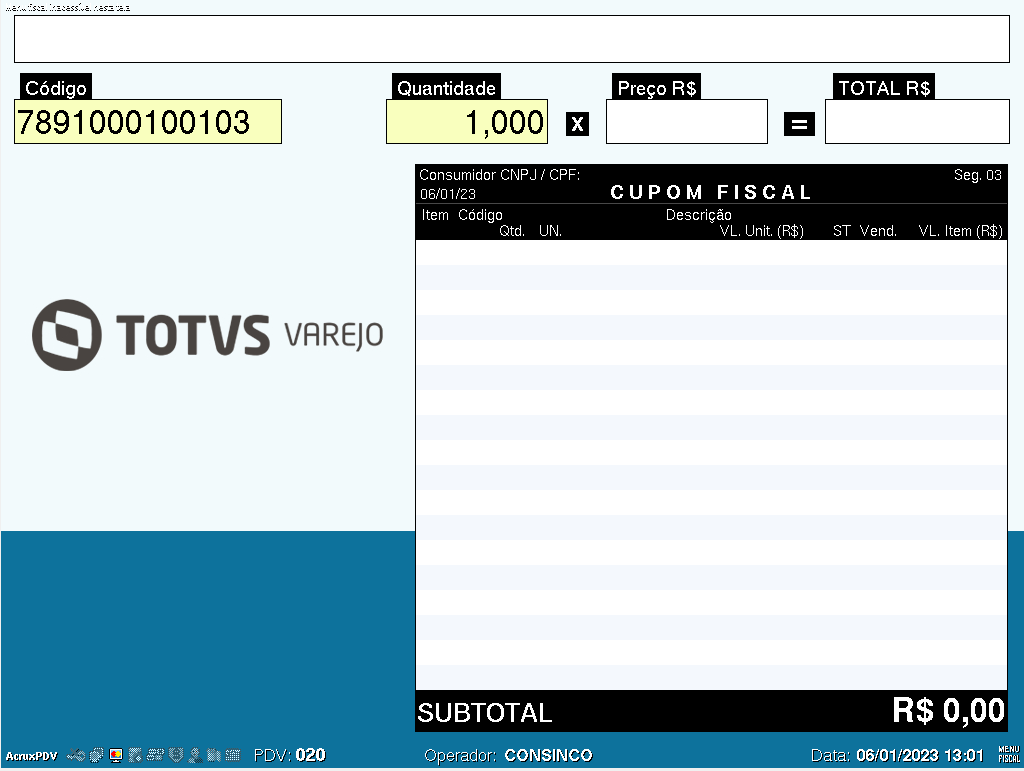The width and height of the screenshot is (1024, 771).
Task: Click the colored monitor status icon
Action: 116,755
